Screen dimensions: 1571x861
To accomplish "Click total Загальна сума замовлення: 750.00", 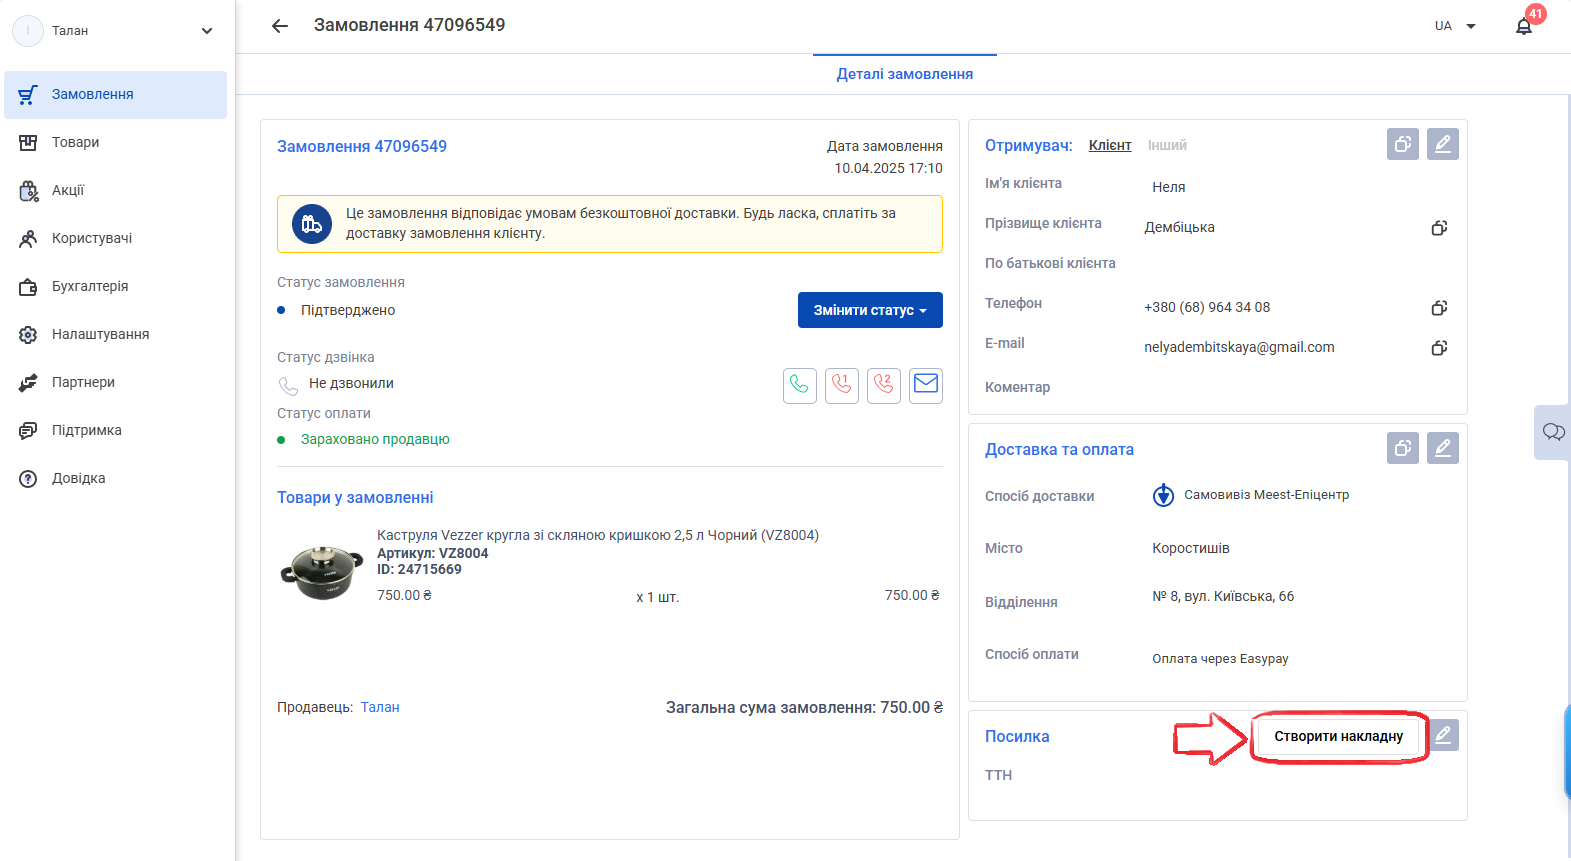I will click(805, 707).
